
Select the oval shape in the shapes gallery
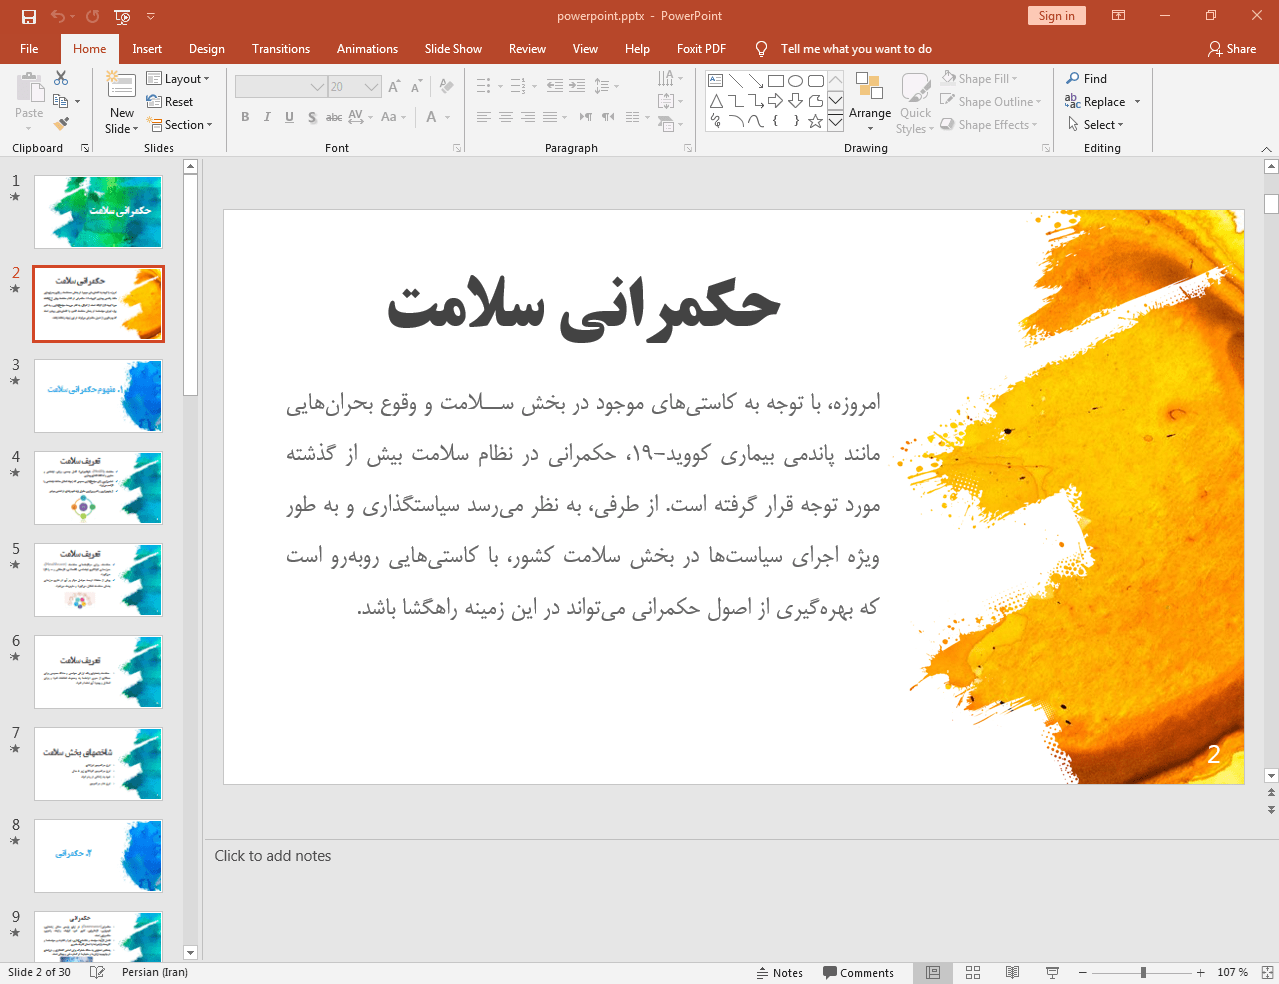click(x=796, y=81)
